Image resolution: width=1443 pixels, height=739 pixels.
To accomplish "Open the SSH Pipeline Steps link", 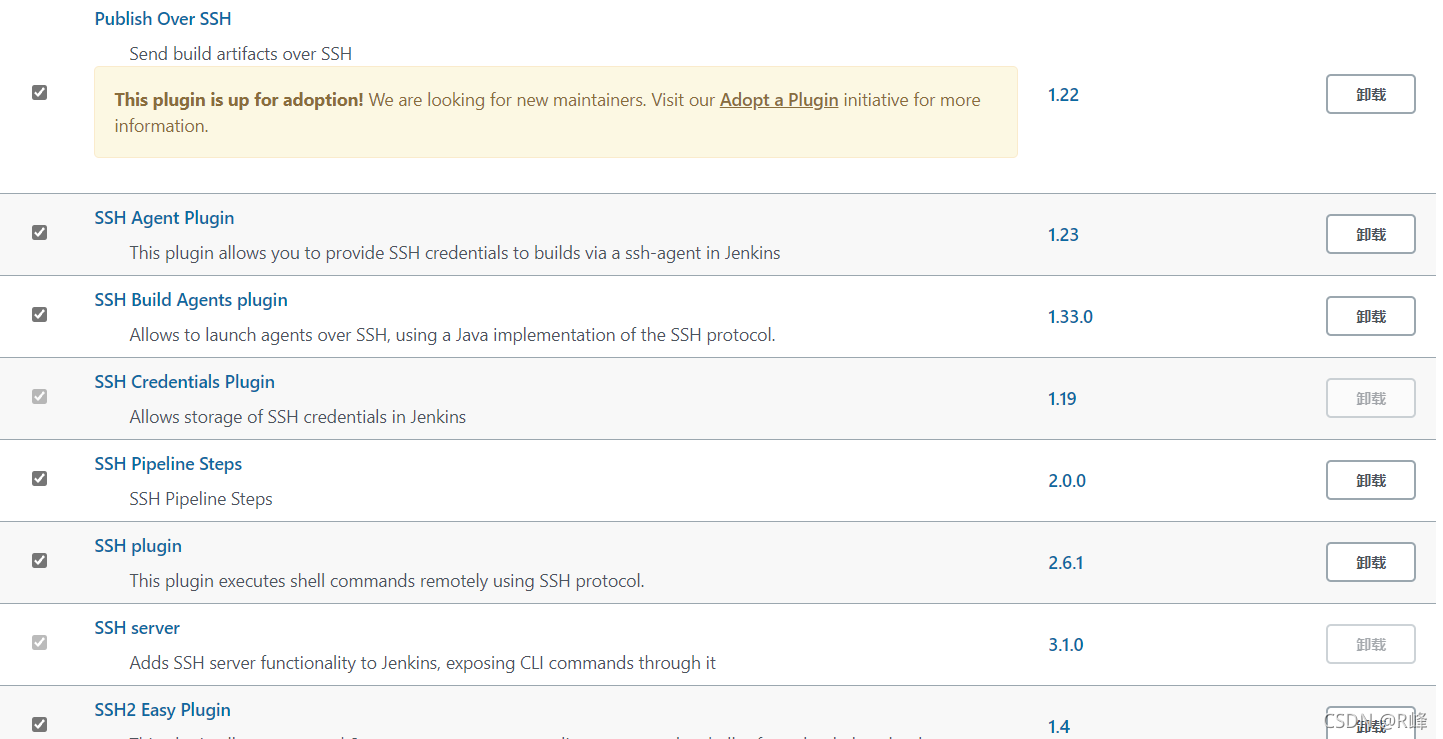I will [168, 464].
